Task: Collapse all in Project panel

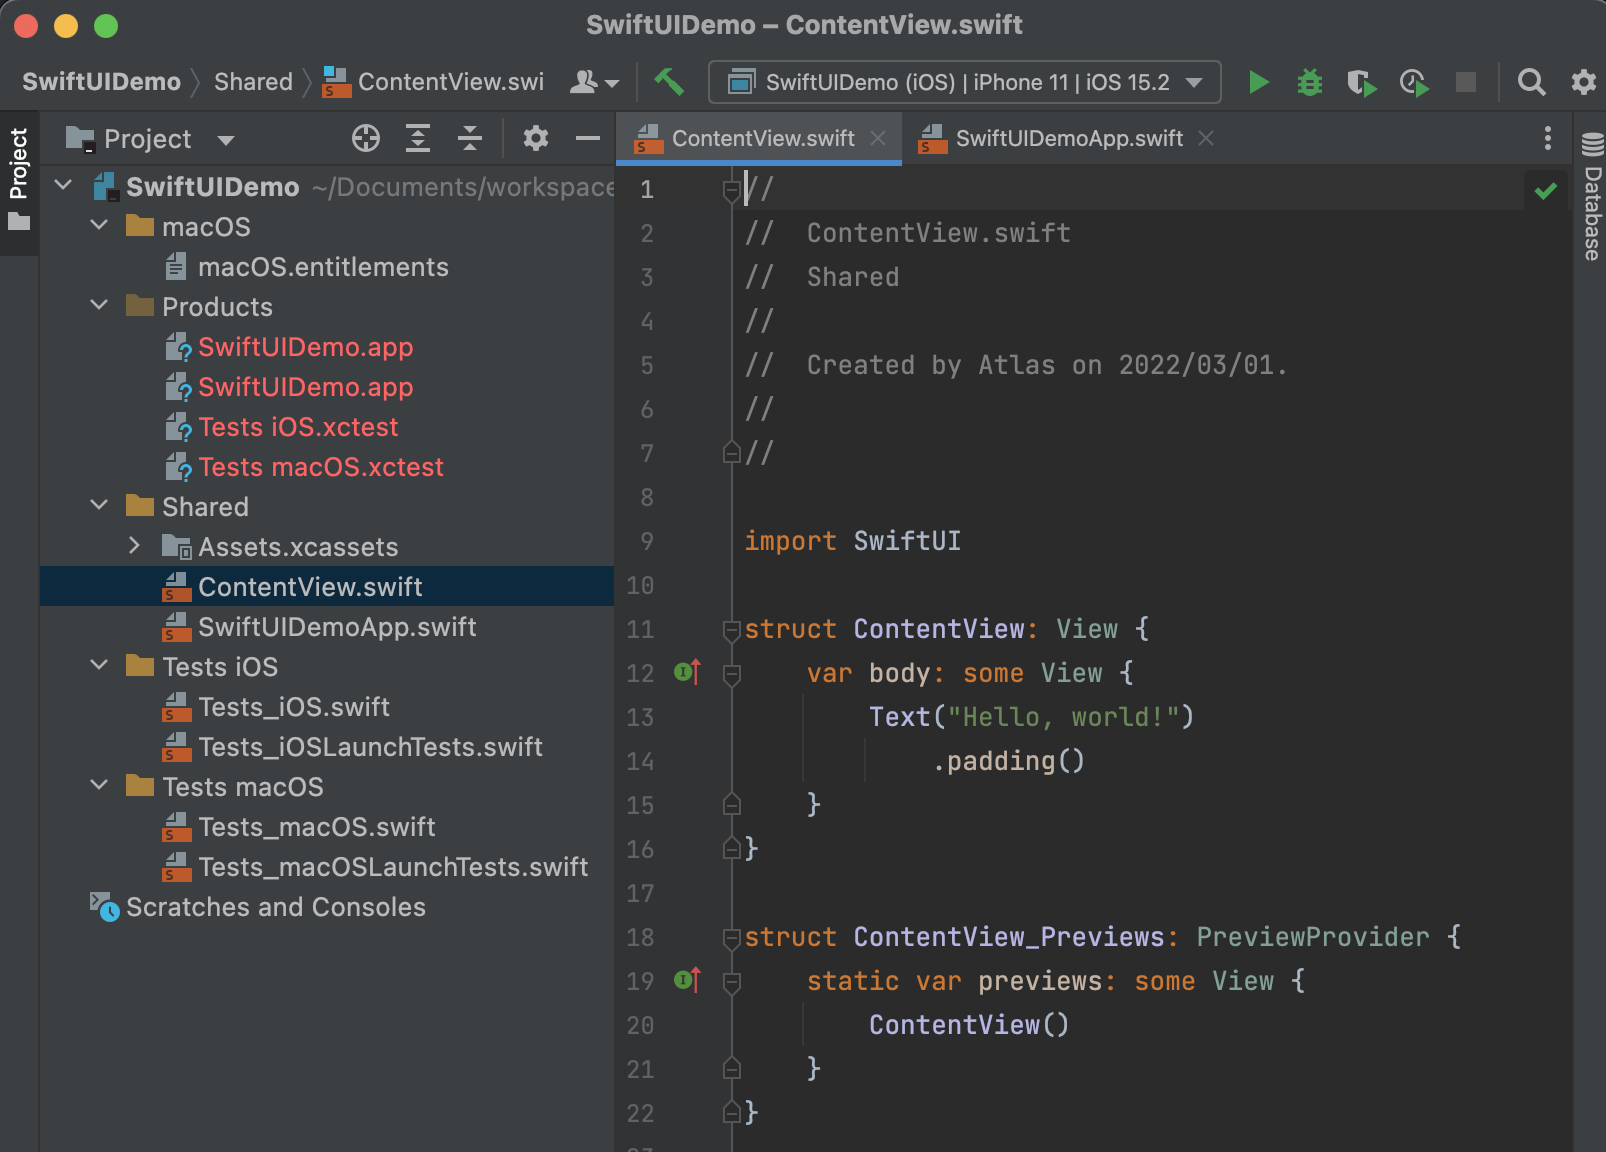Action: (x=470, y=138)
